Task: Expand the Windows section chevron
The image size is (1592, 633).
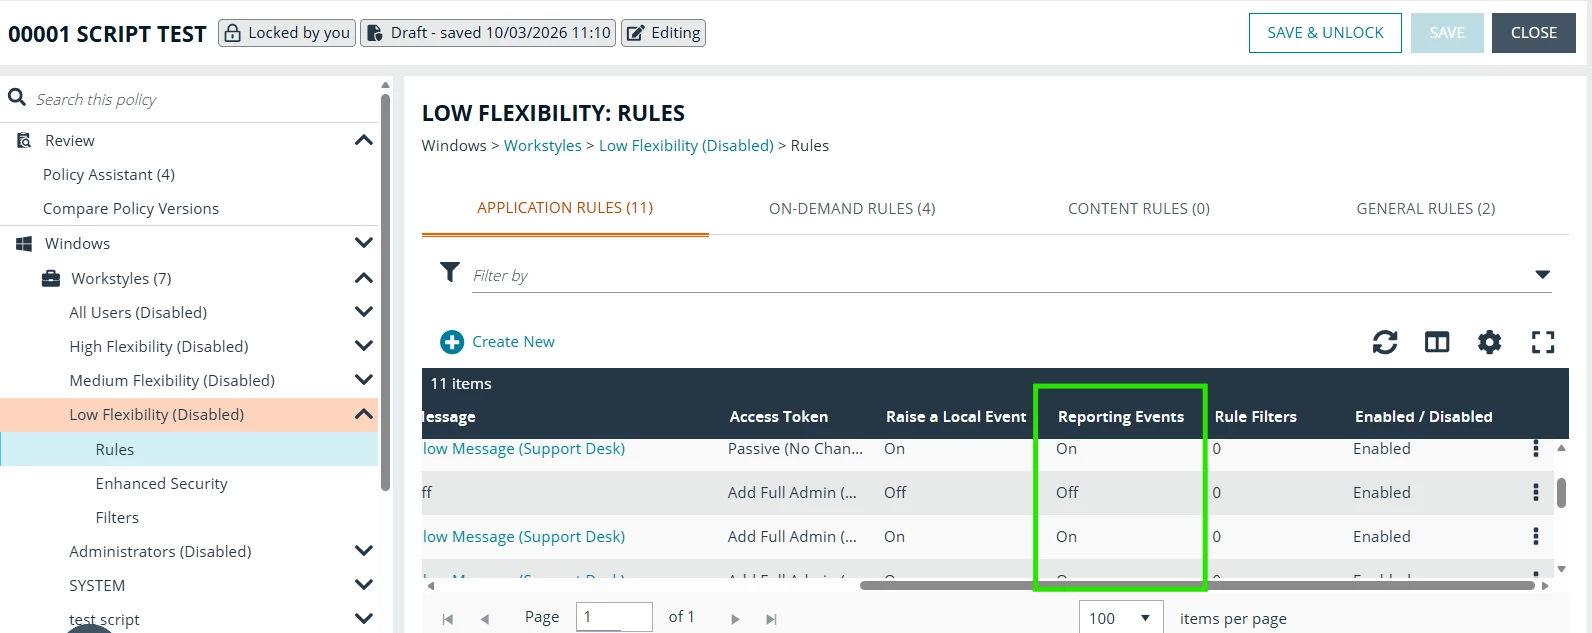Action: (x=364, y=243)
